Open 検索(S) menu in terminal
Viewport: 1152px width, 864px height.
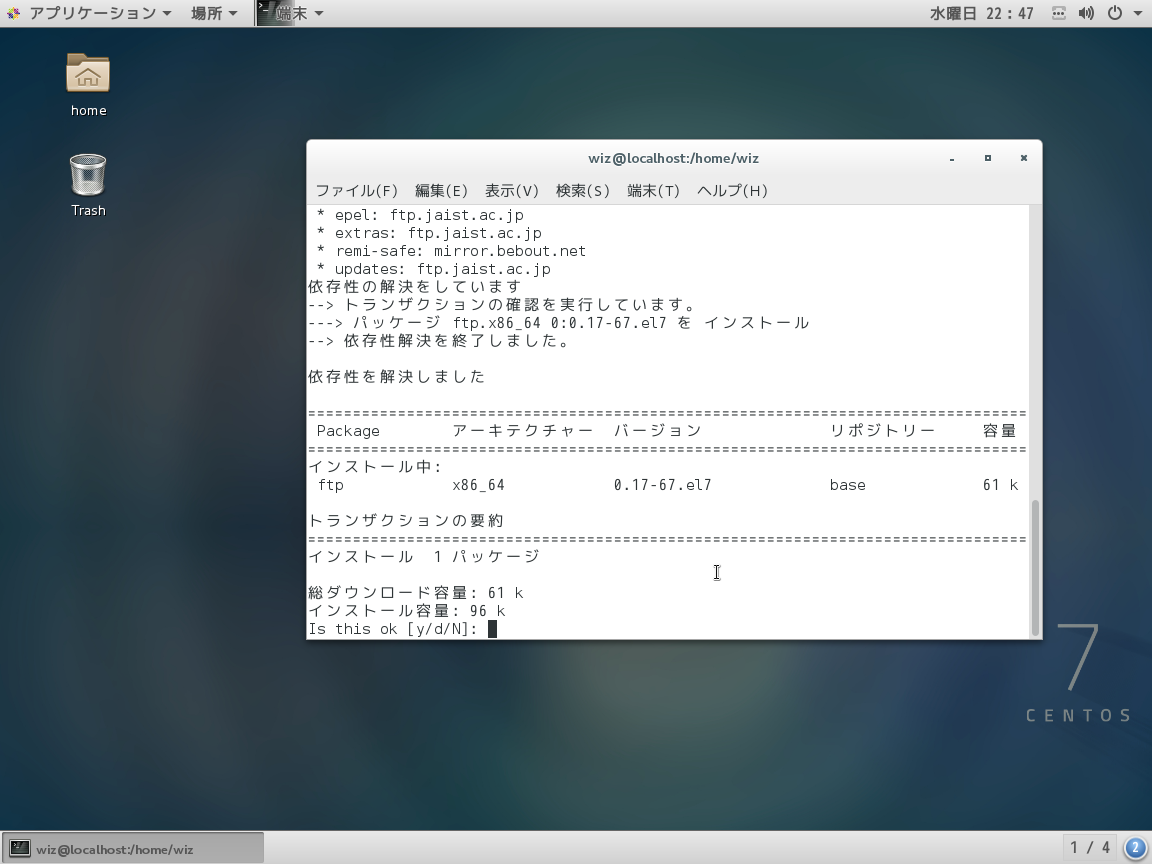[x=583, y=191]
